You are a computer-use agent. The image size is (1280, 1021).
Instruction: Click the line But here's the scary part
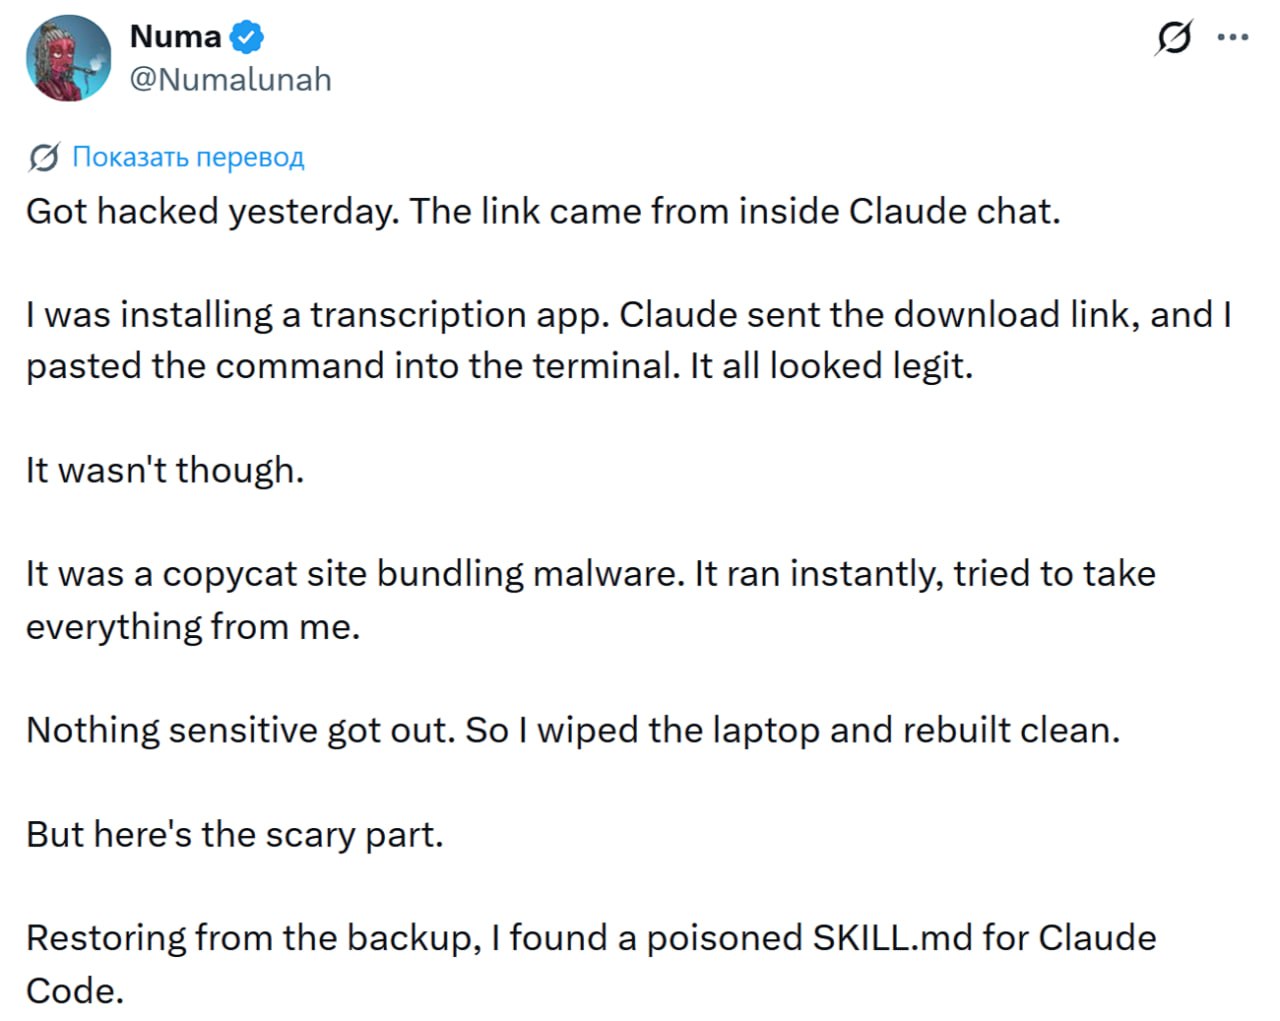(234, 834)
